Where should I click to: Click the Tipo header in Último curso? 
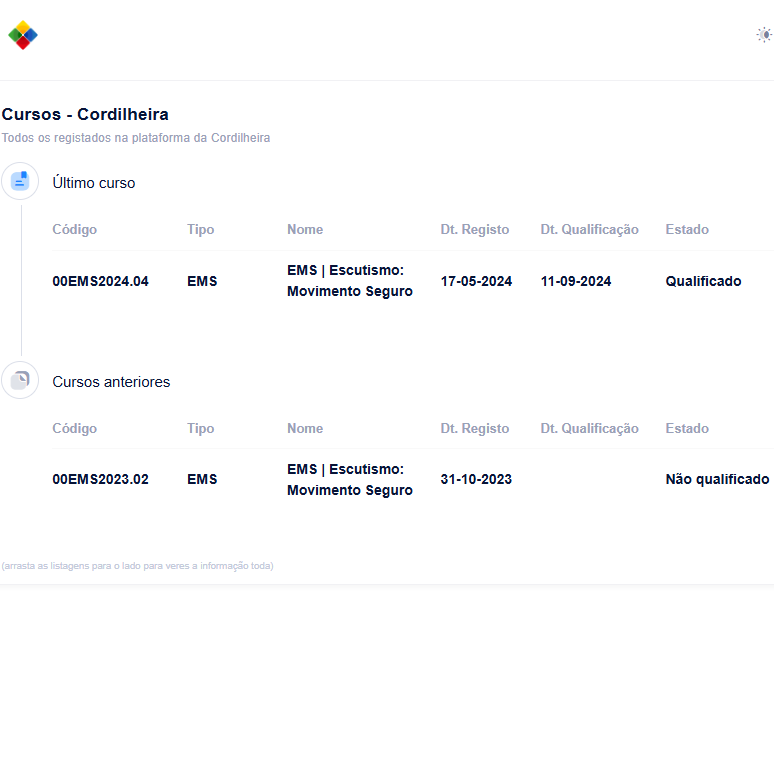click(200, 230)
